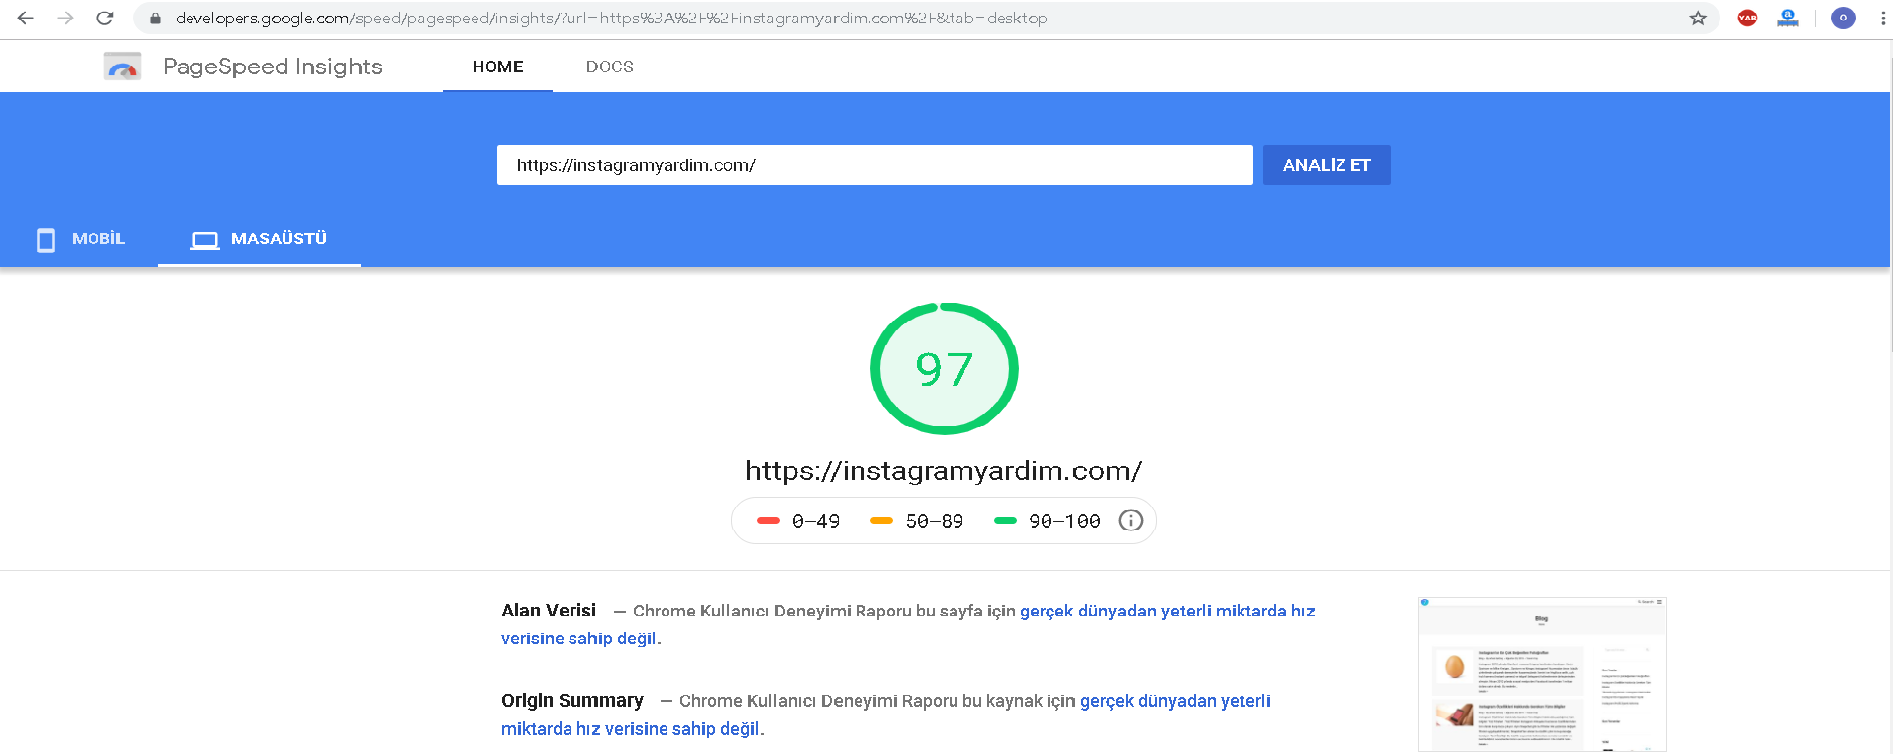Click the desktop laptop icon

pyautogui.click(x=205, y=240)
